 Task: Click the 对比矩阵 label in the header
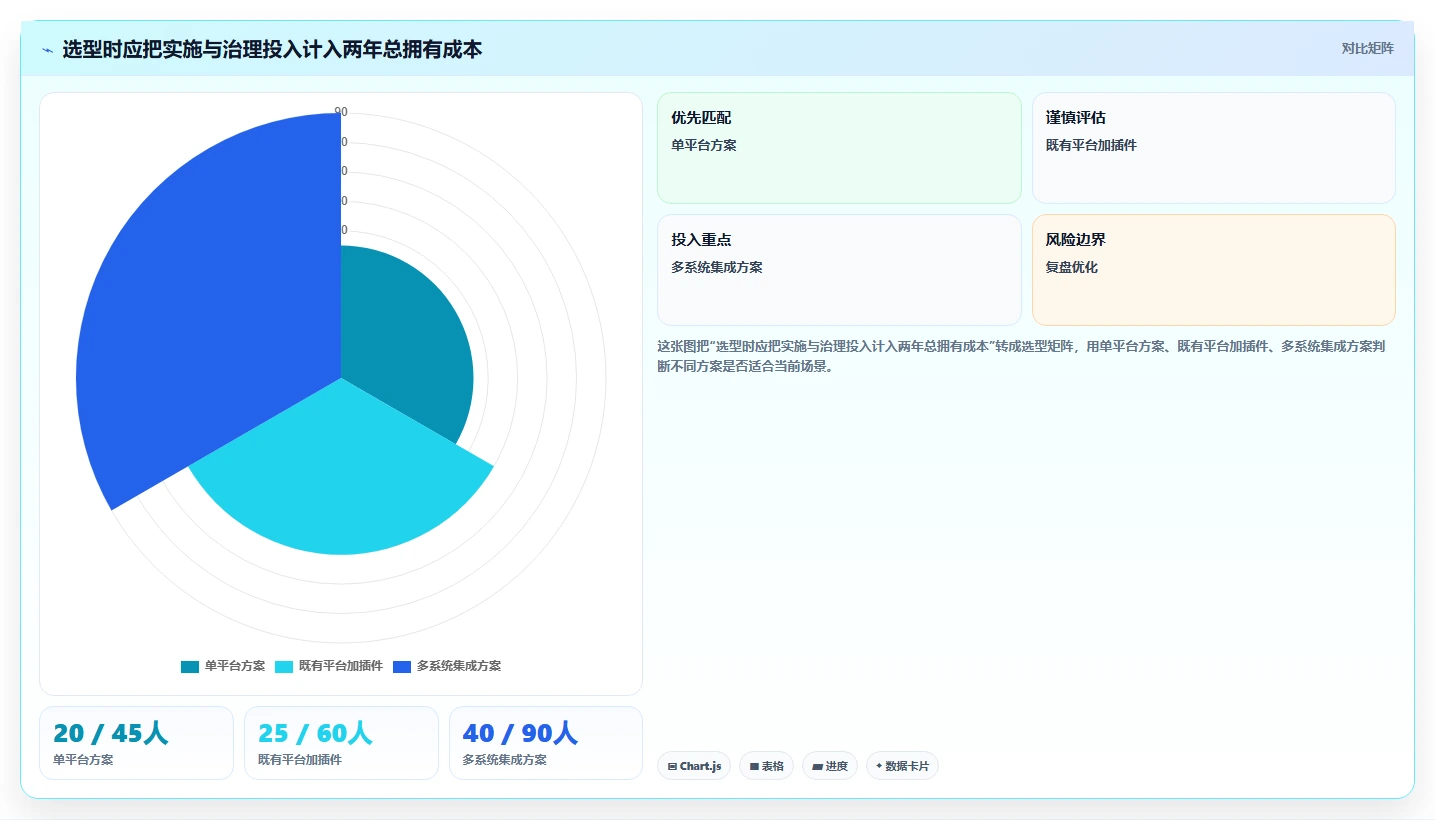1367,48
